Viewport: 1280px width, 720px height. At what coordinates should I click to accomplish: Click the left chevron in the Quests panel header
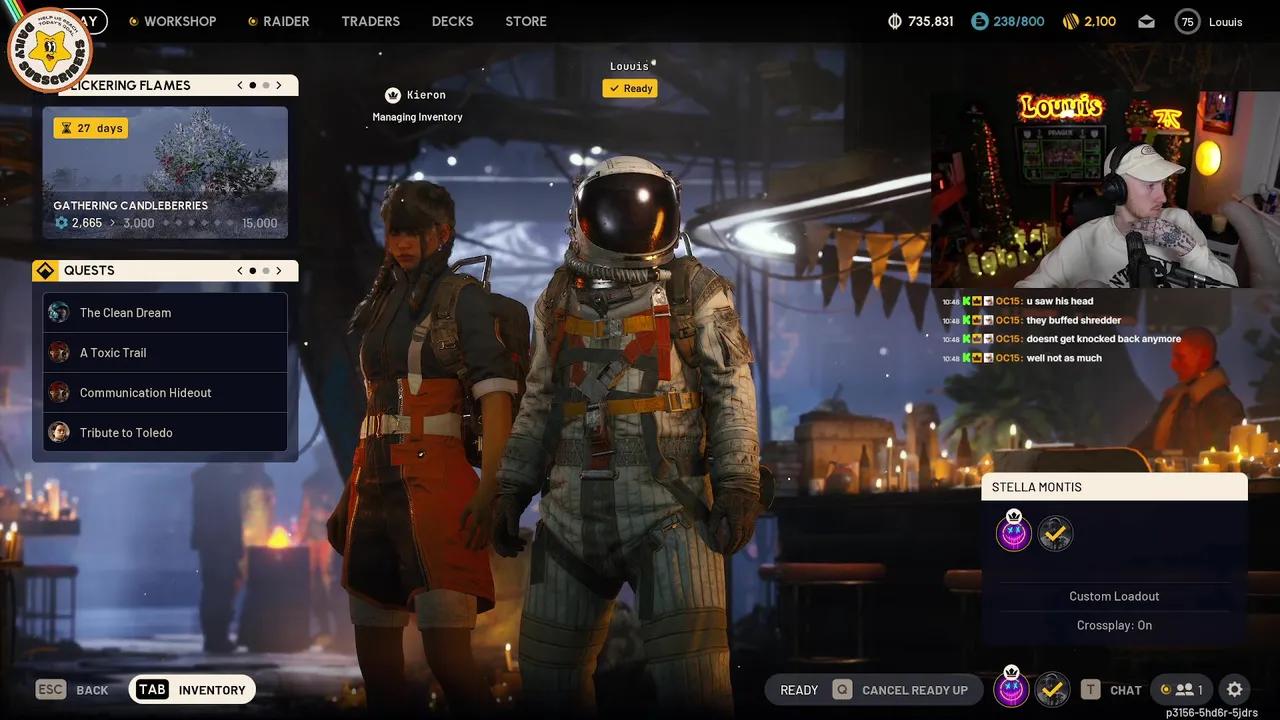[x=239, y=270]
